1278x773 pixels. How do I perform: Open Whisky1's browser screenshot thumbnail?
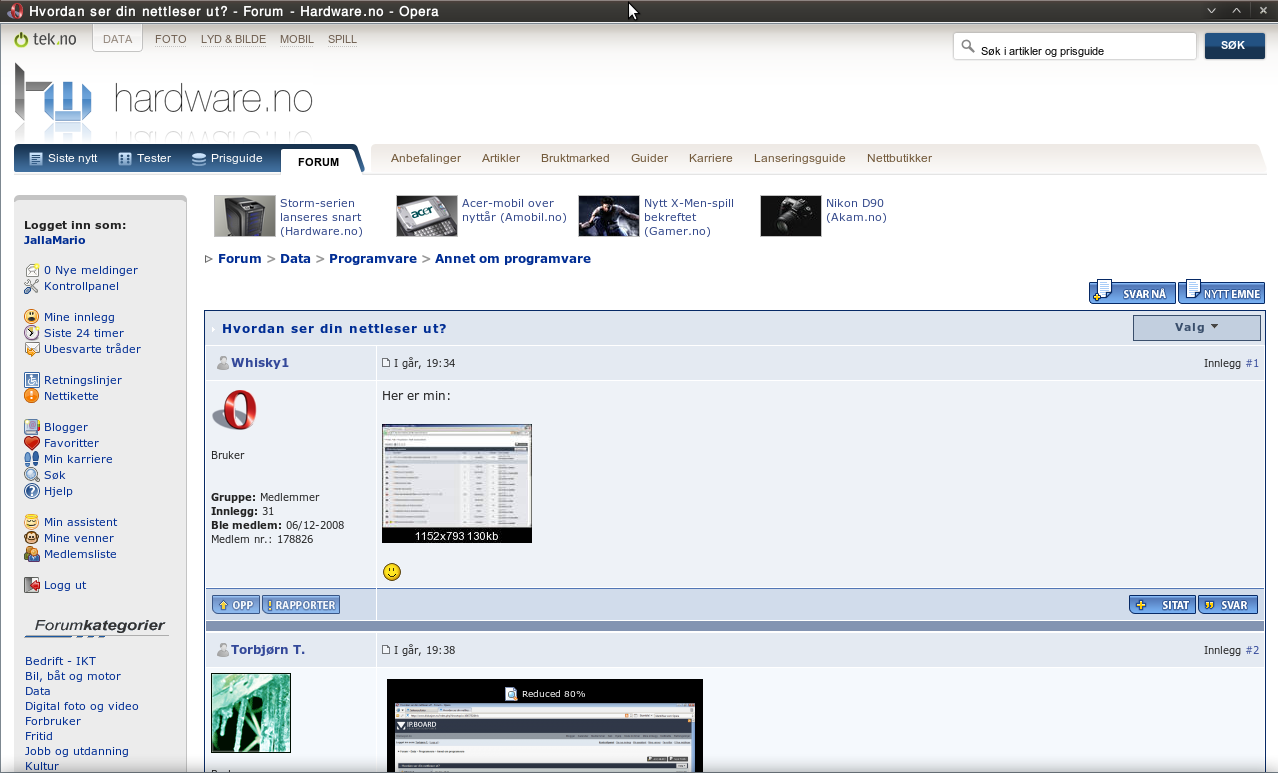point(457,484)
